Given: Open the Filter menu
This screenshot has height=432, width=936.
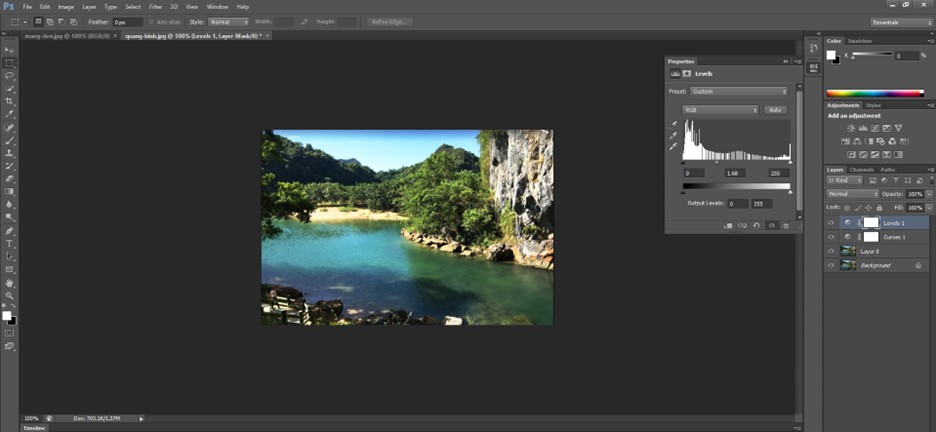Looking at the screenshot, I should click(155, 7).
